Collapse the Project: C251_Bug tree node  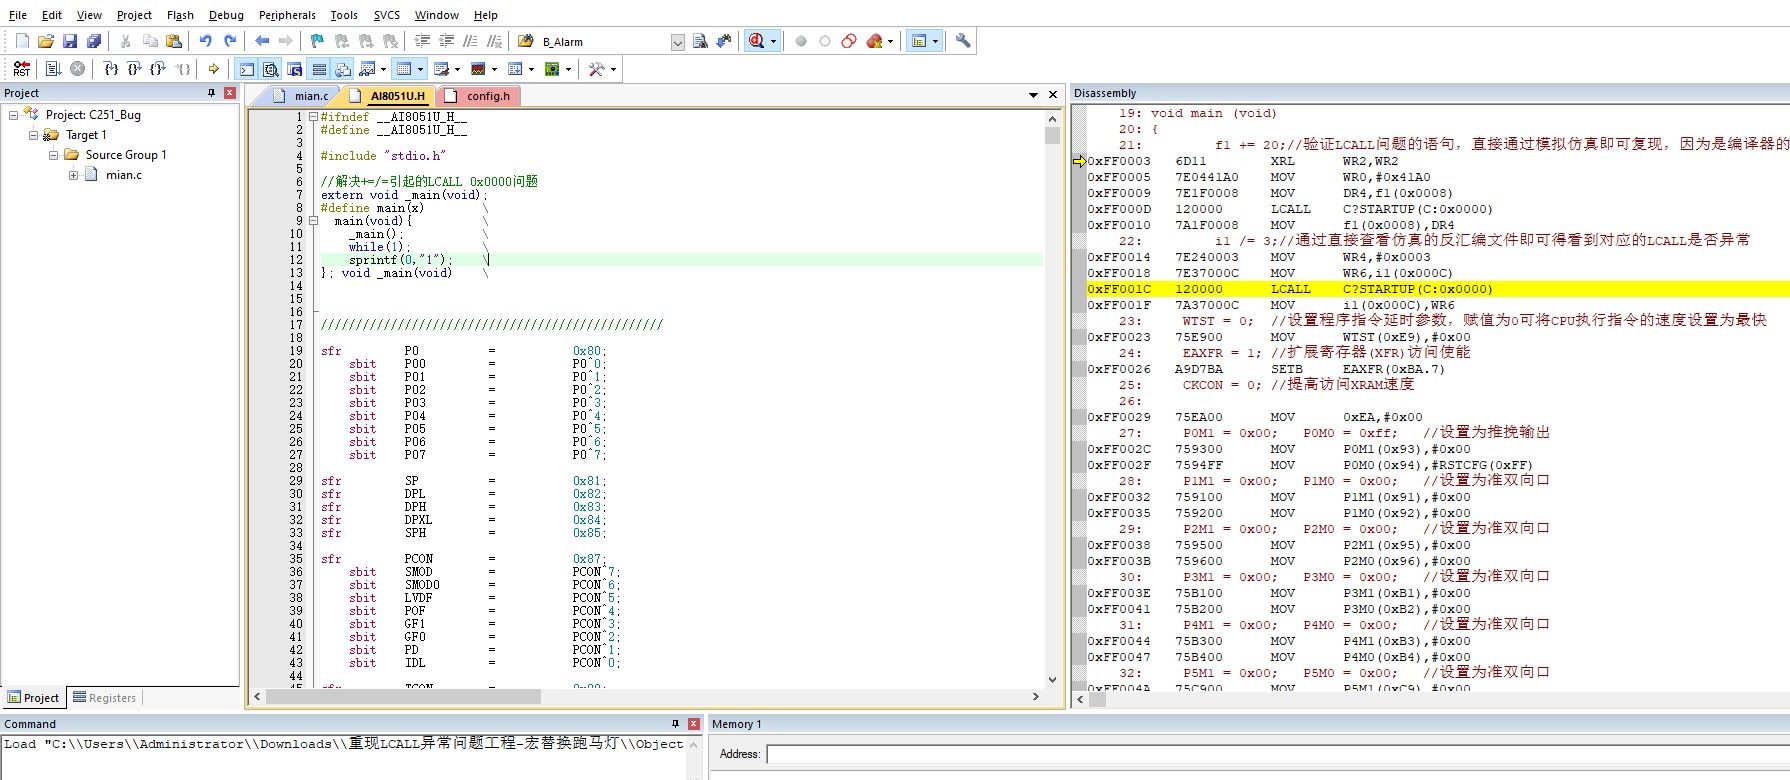pos(13,115)
